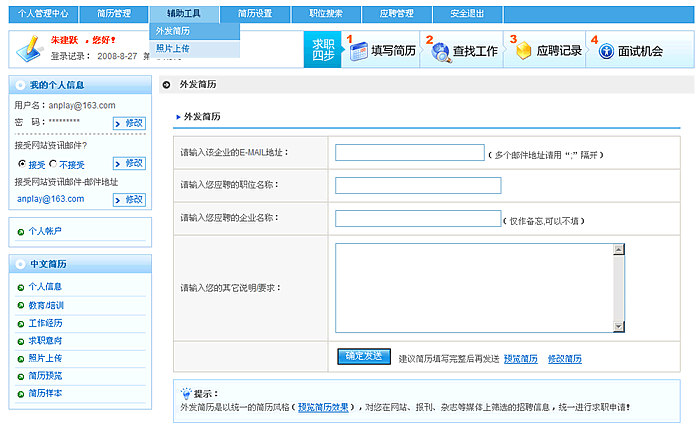Click the 填写简历 step icon

(356, 51)
